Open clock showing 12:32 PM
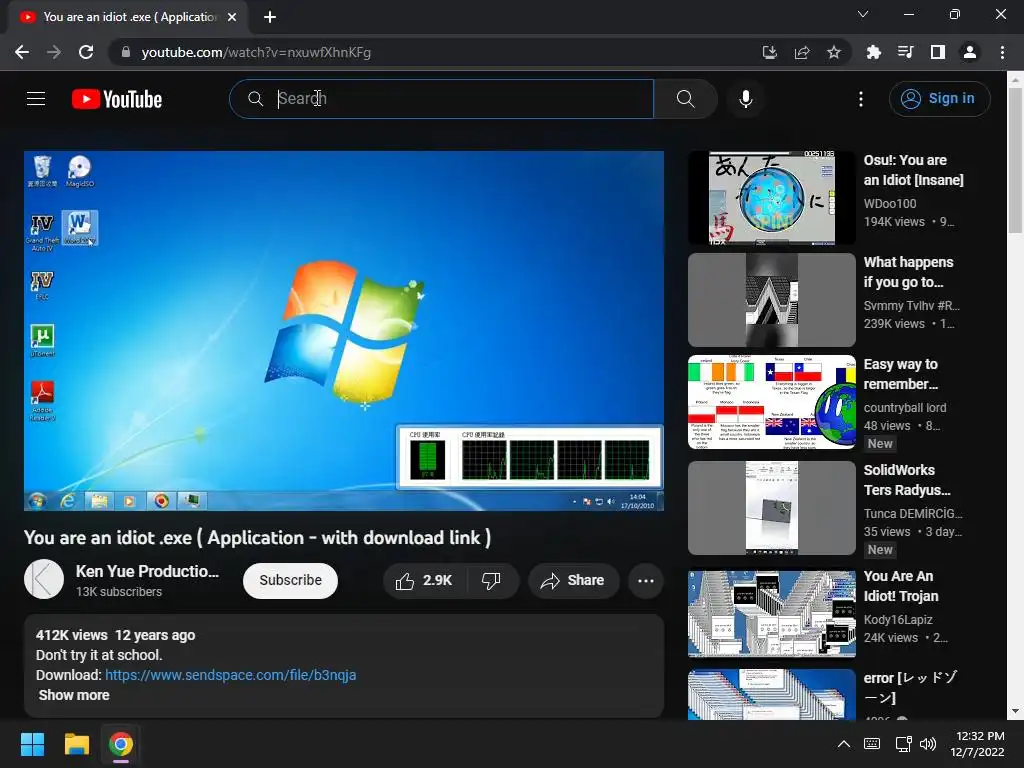The image size is (1024, 768). (x=978, y=744)
